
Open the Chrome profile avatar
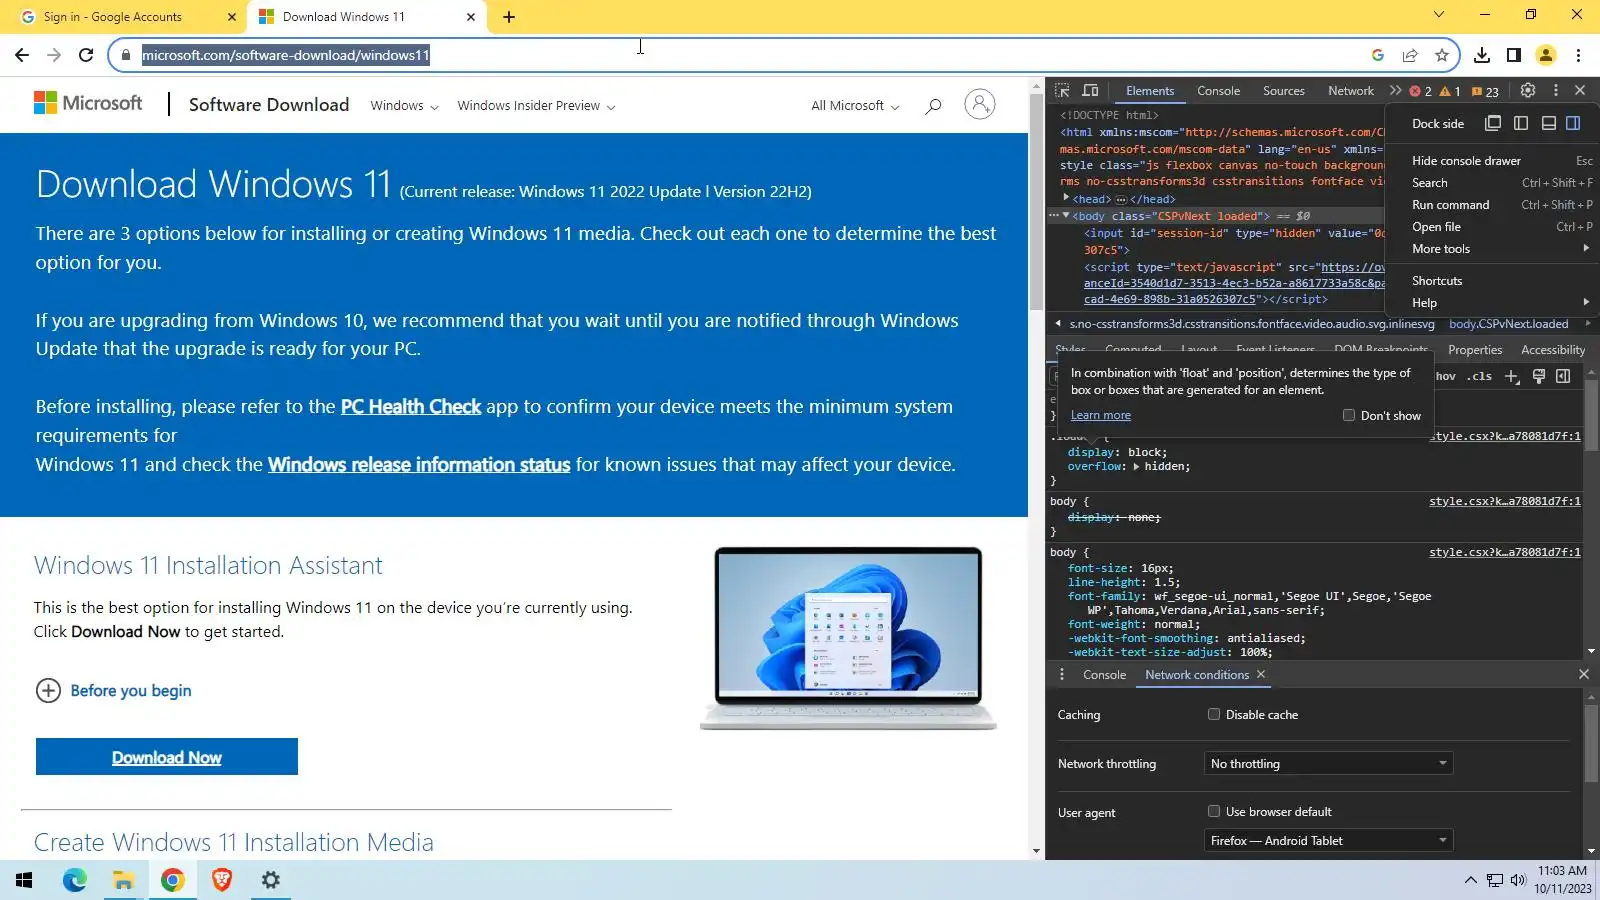pyautogui.click(x=1546, y=55)
